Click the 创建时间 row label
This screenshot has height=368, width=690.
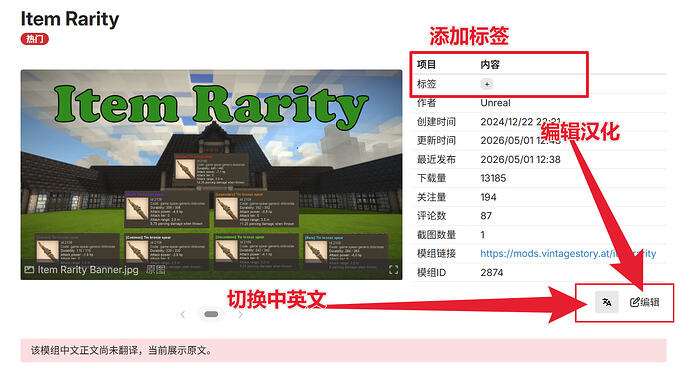[436, 122]
